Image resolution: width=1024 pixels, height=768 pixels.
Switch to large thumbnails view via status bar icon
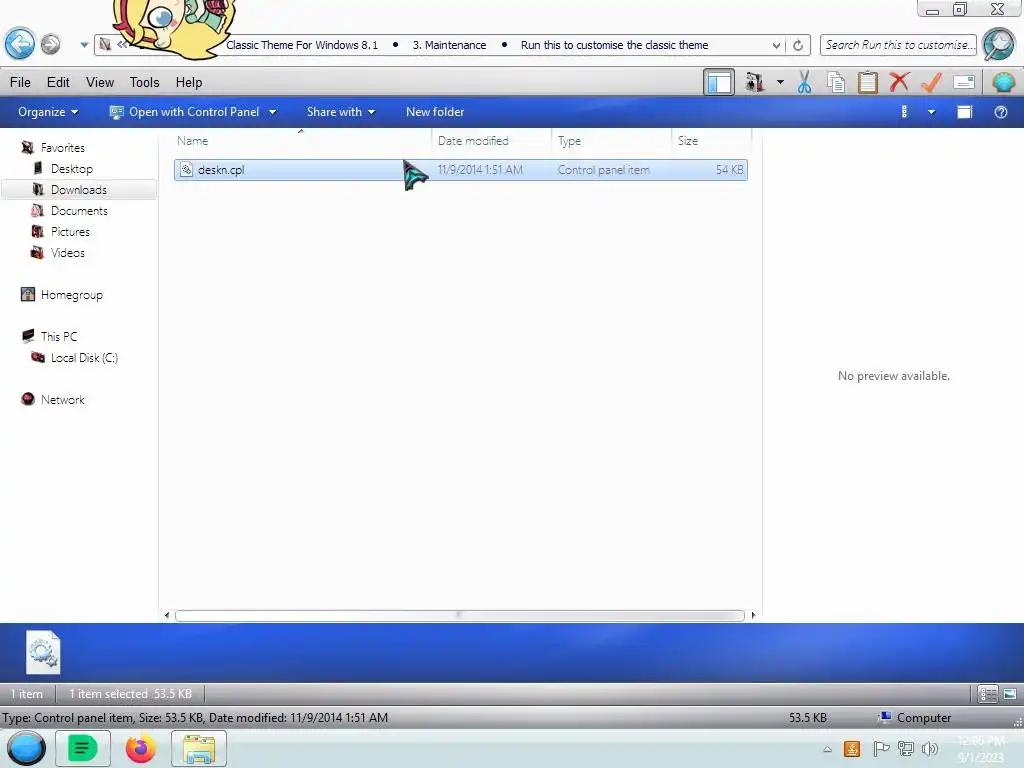click(1010, 694)
